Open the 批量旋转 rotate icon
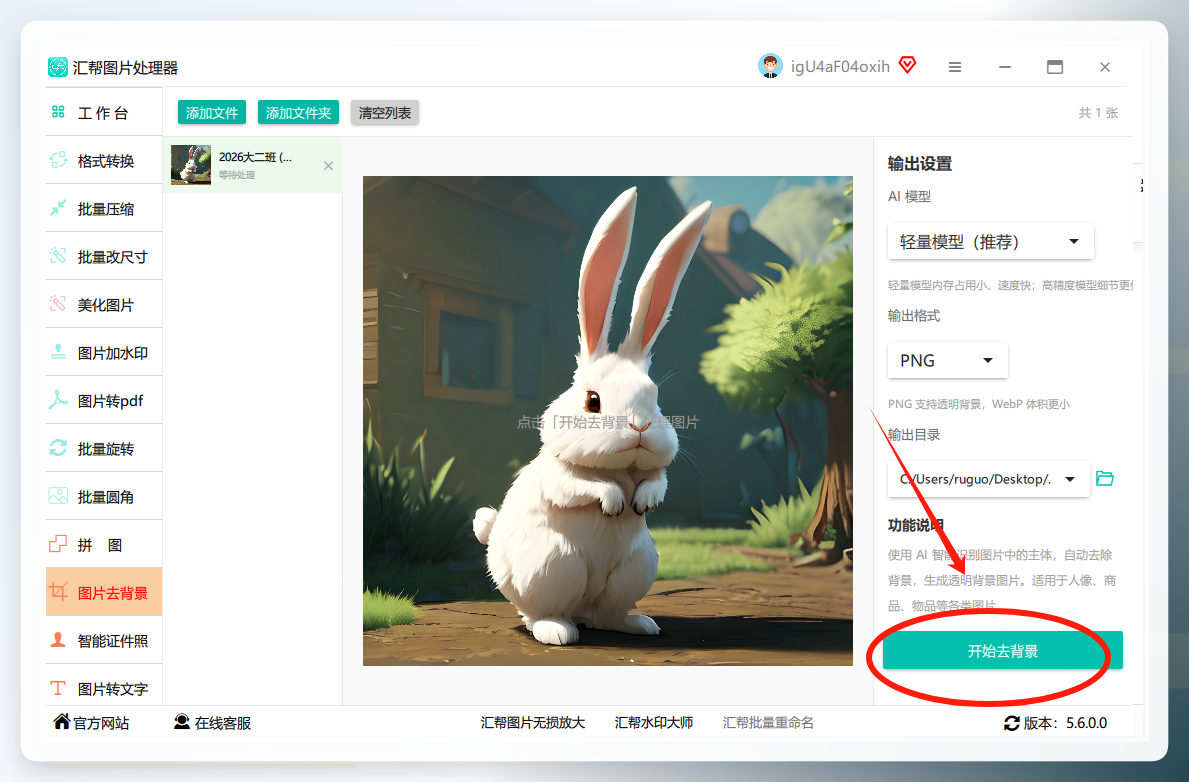1189x782 pixels. [x=58, y=448]
